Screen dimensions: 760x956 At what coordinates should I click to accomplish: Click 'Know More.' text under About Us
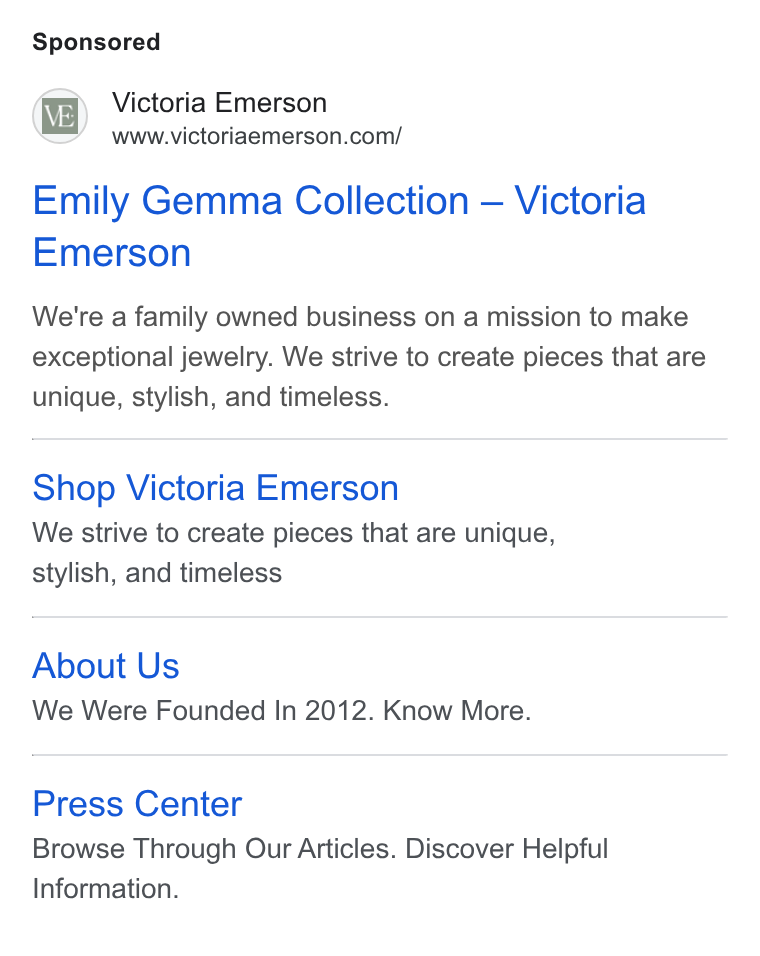457,711
